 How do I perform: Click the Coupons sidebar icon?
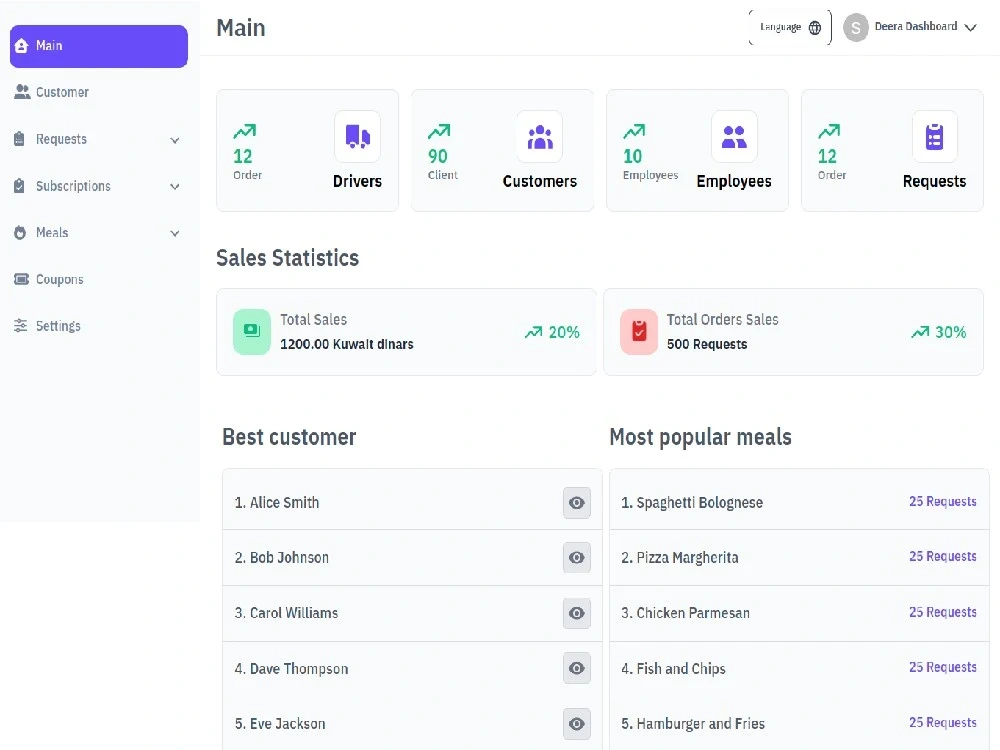22,279
